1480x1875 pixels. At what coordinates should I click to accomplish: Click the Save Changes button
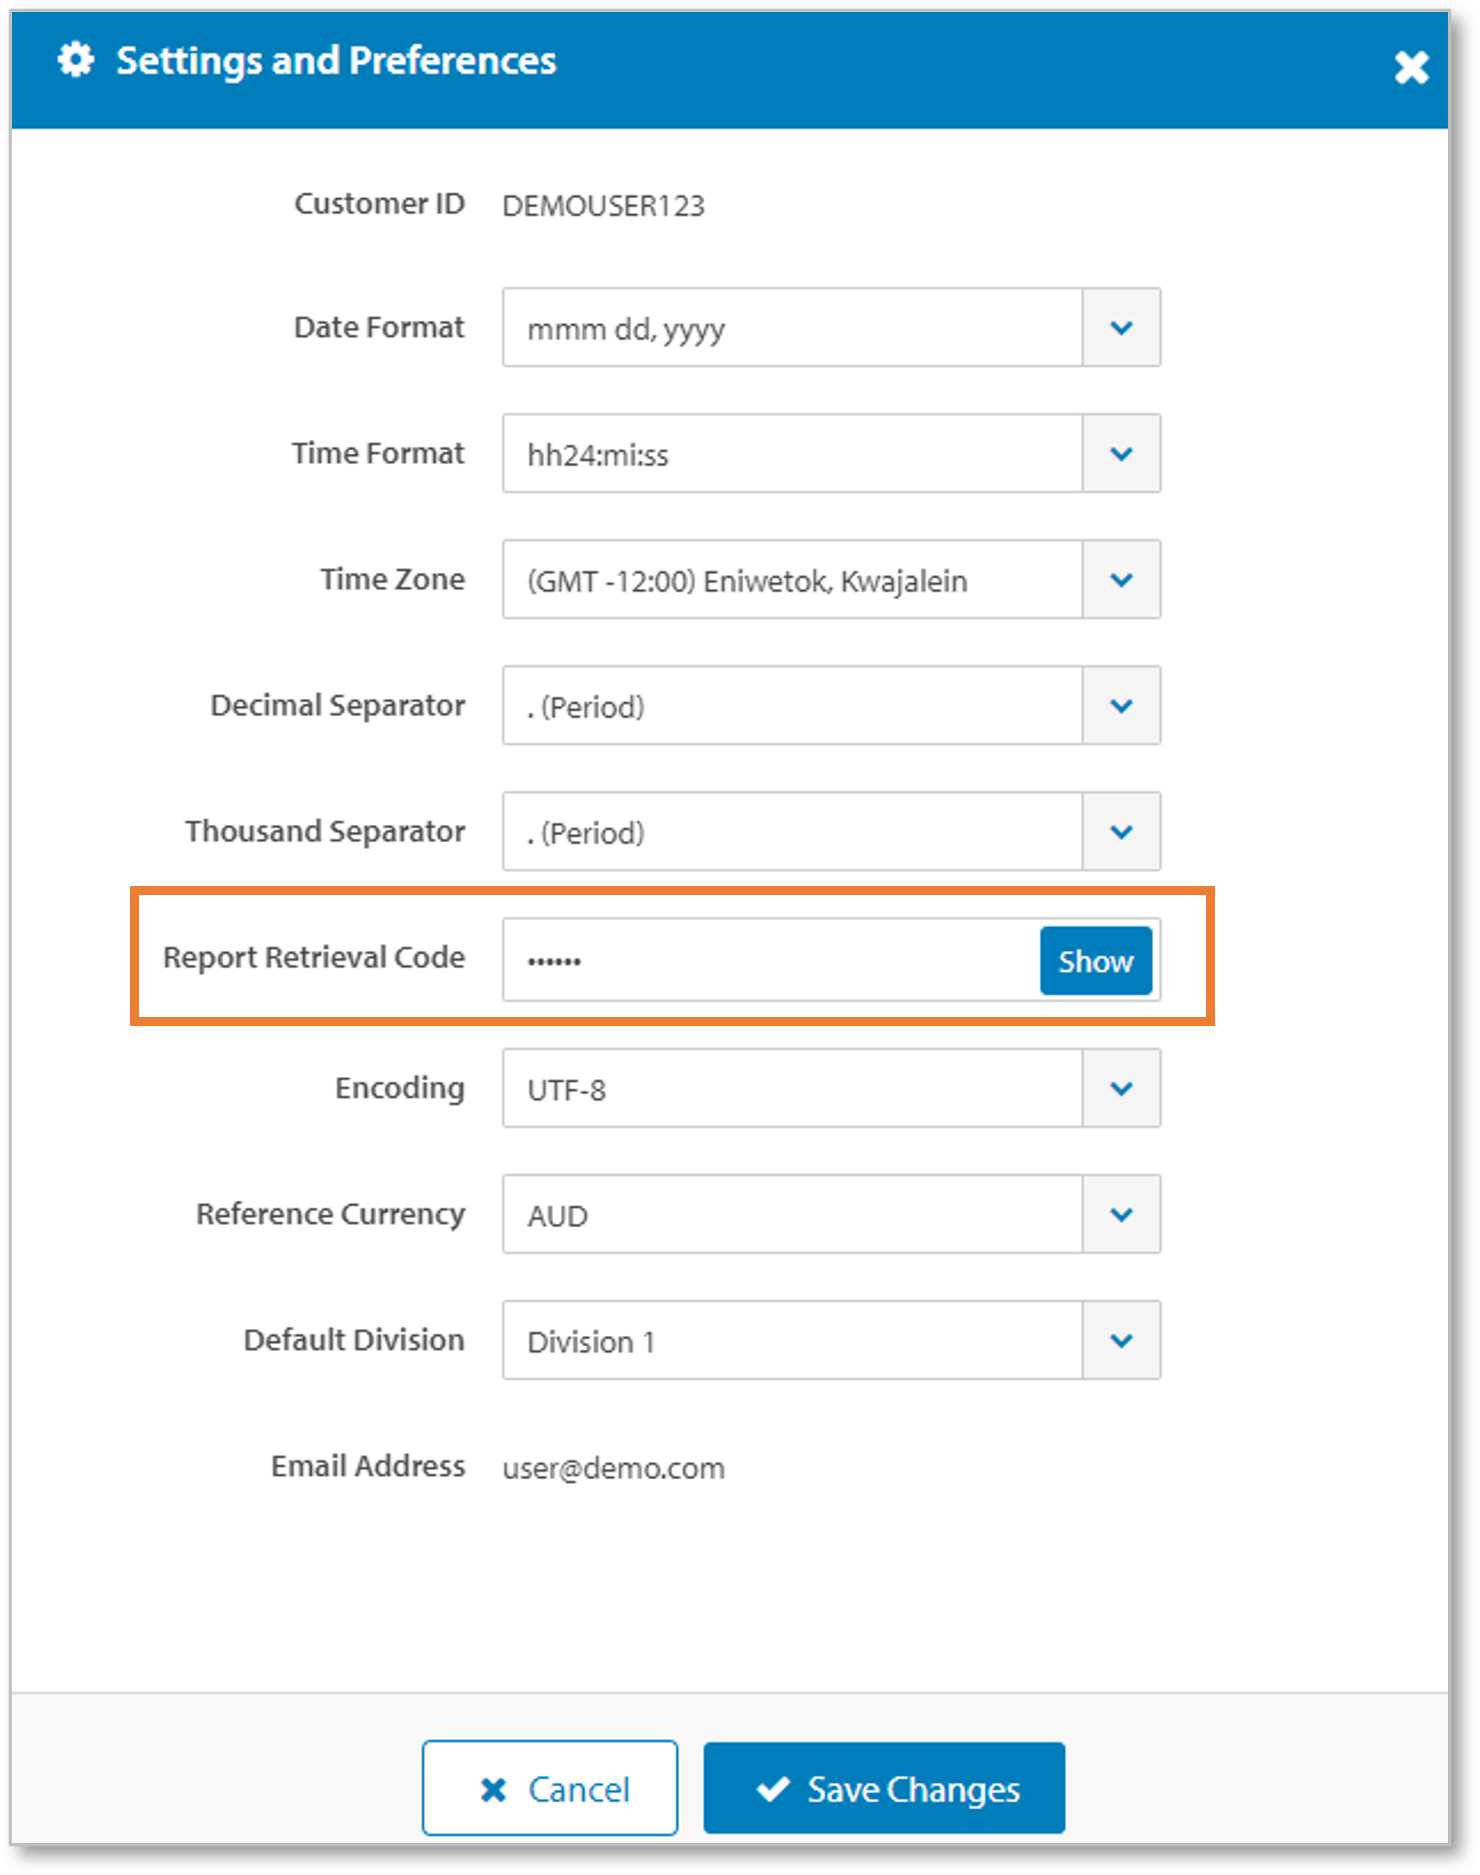coord(884,1788)
